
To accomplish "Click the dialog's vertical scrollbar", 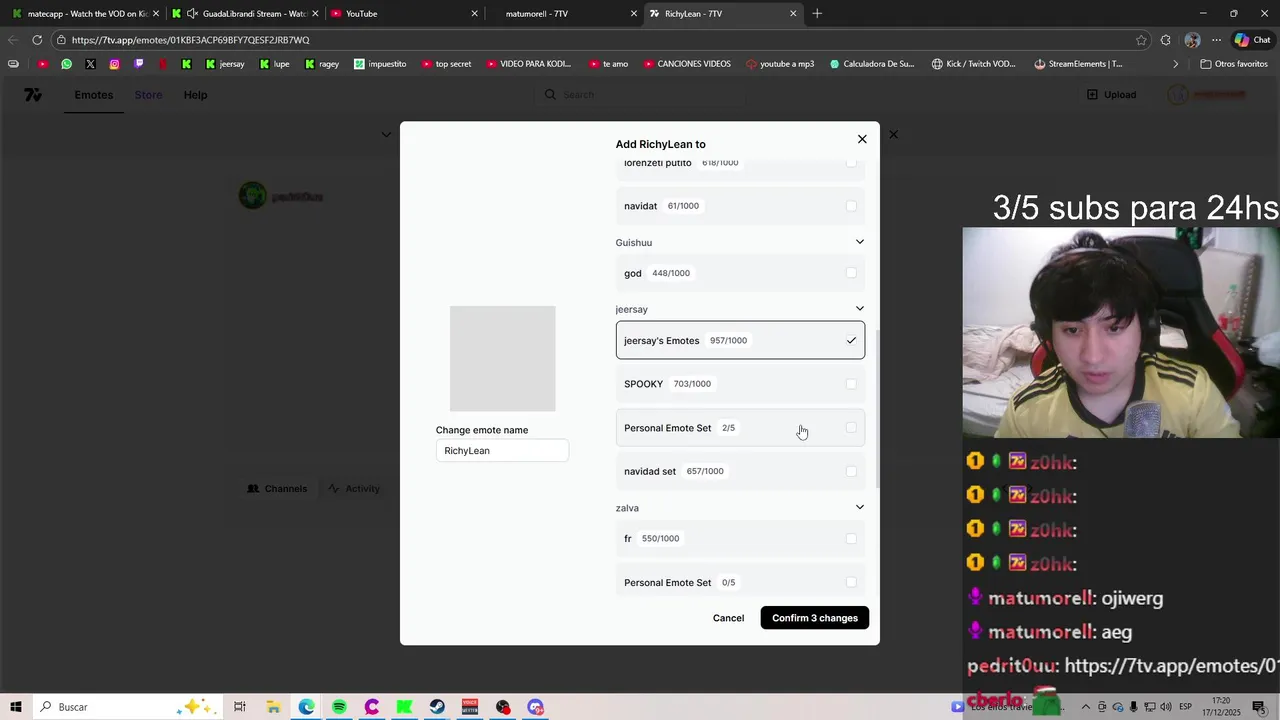I will (877, 410).
